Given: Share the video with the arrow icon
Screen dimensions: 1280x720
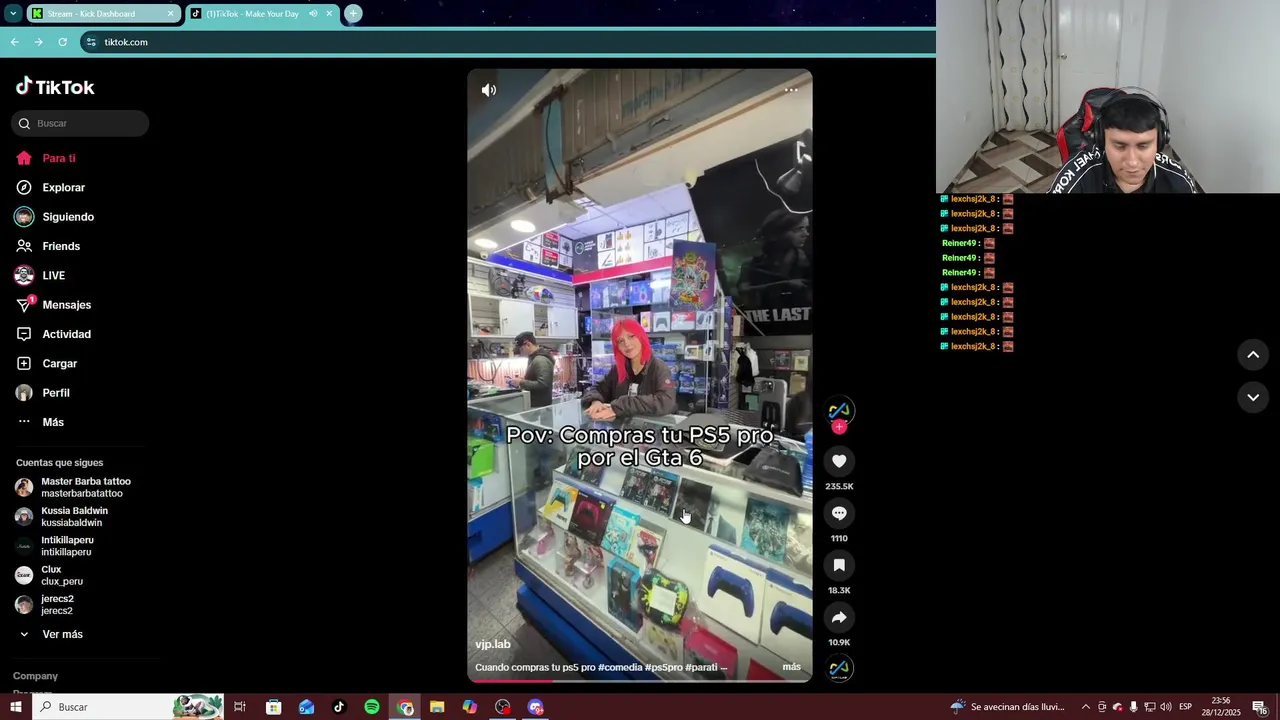Looking at the screenshot, I should (x=839, y=617).
